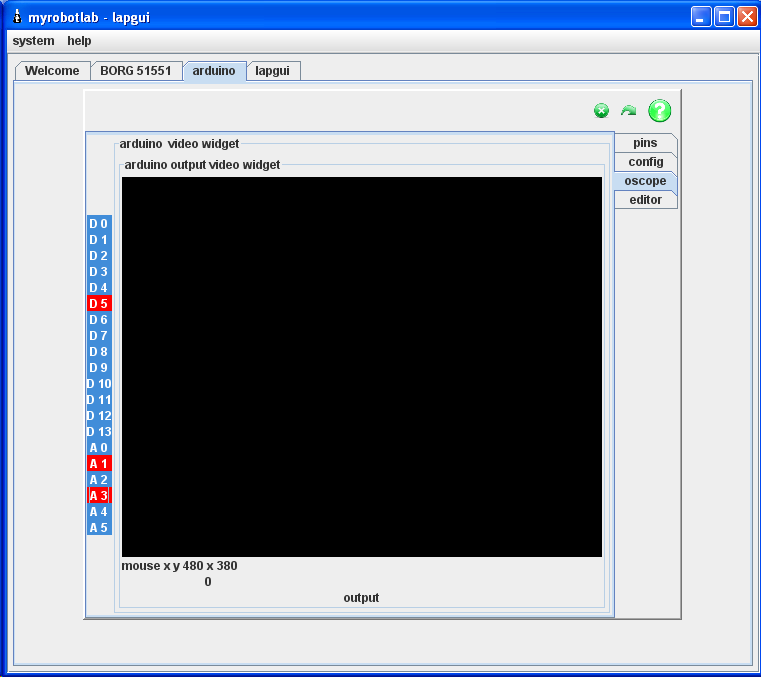Select the oscope side tab

tap(645, 181)
